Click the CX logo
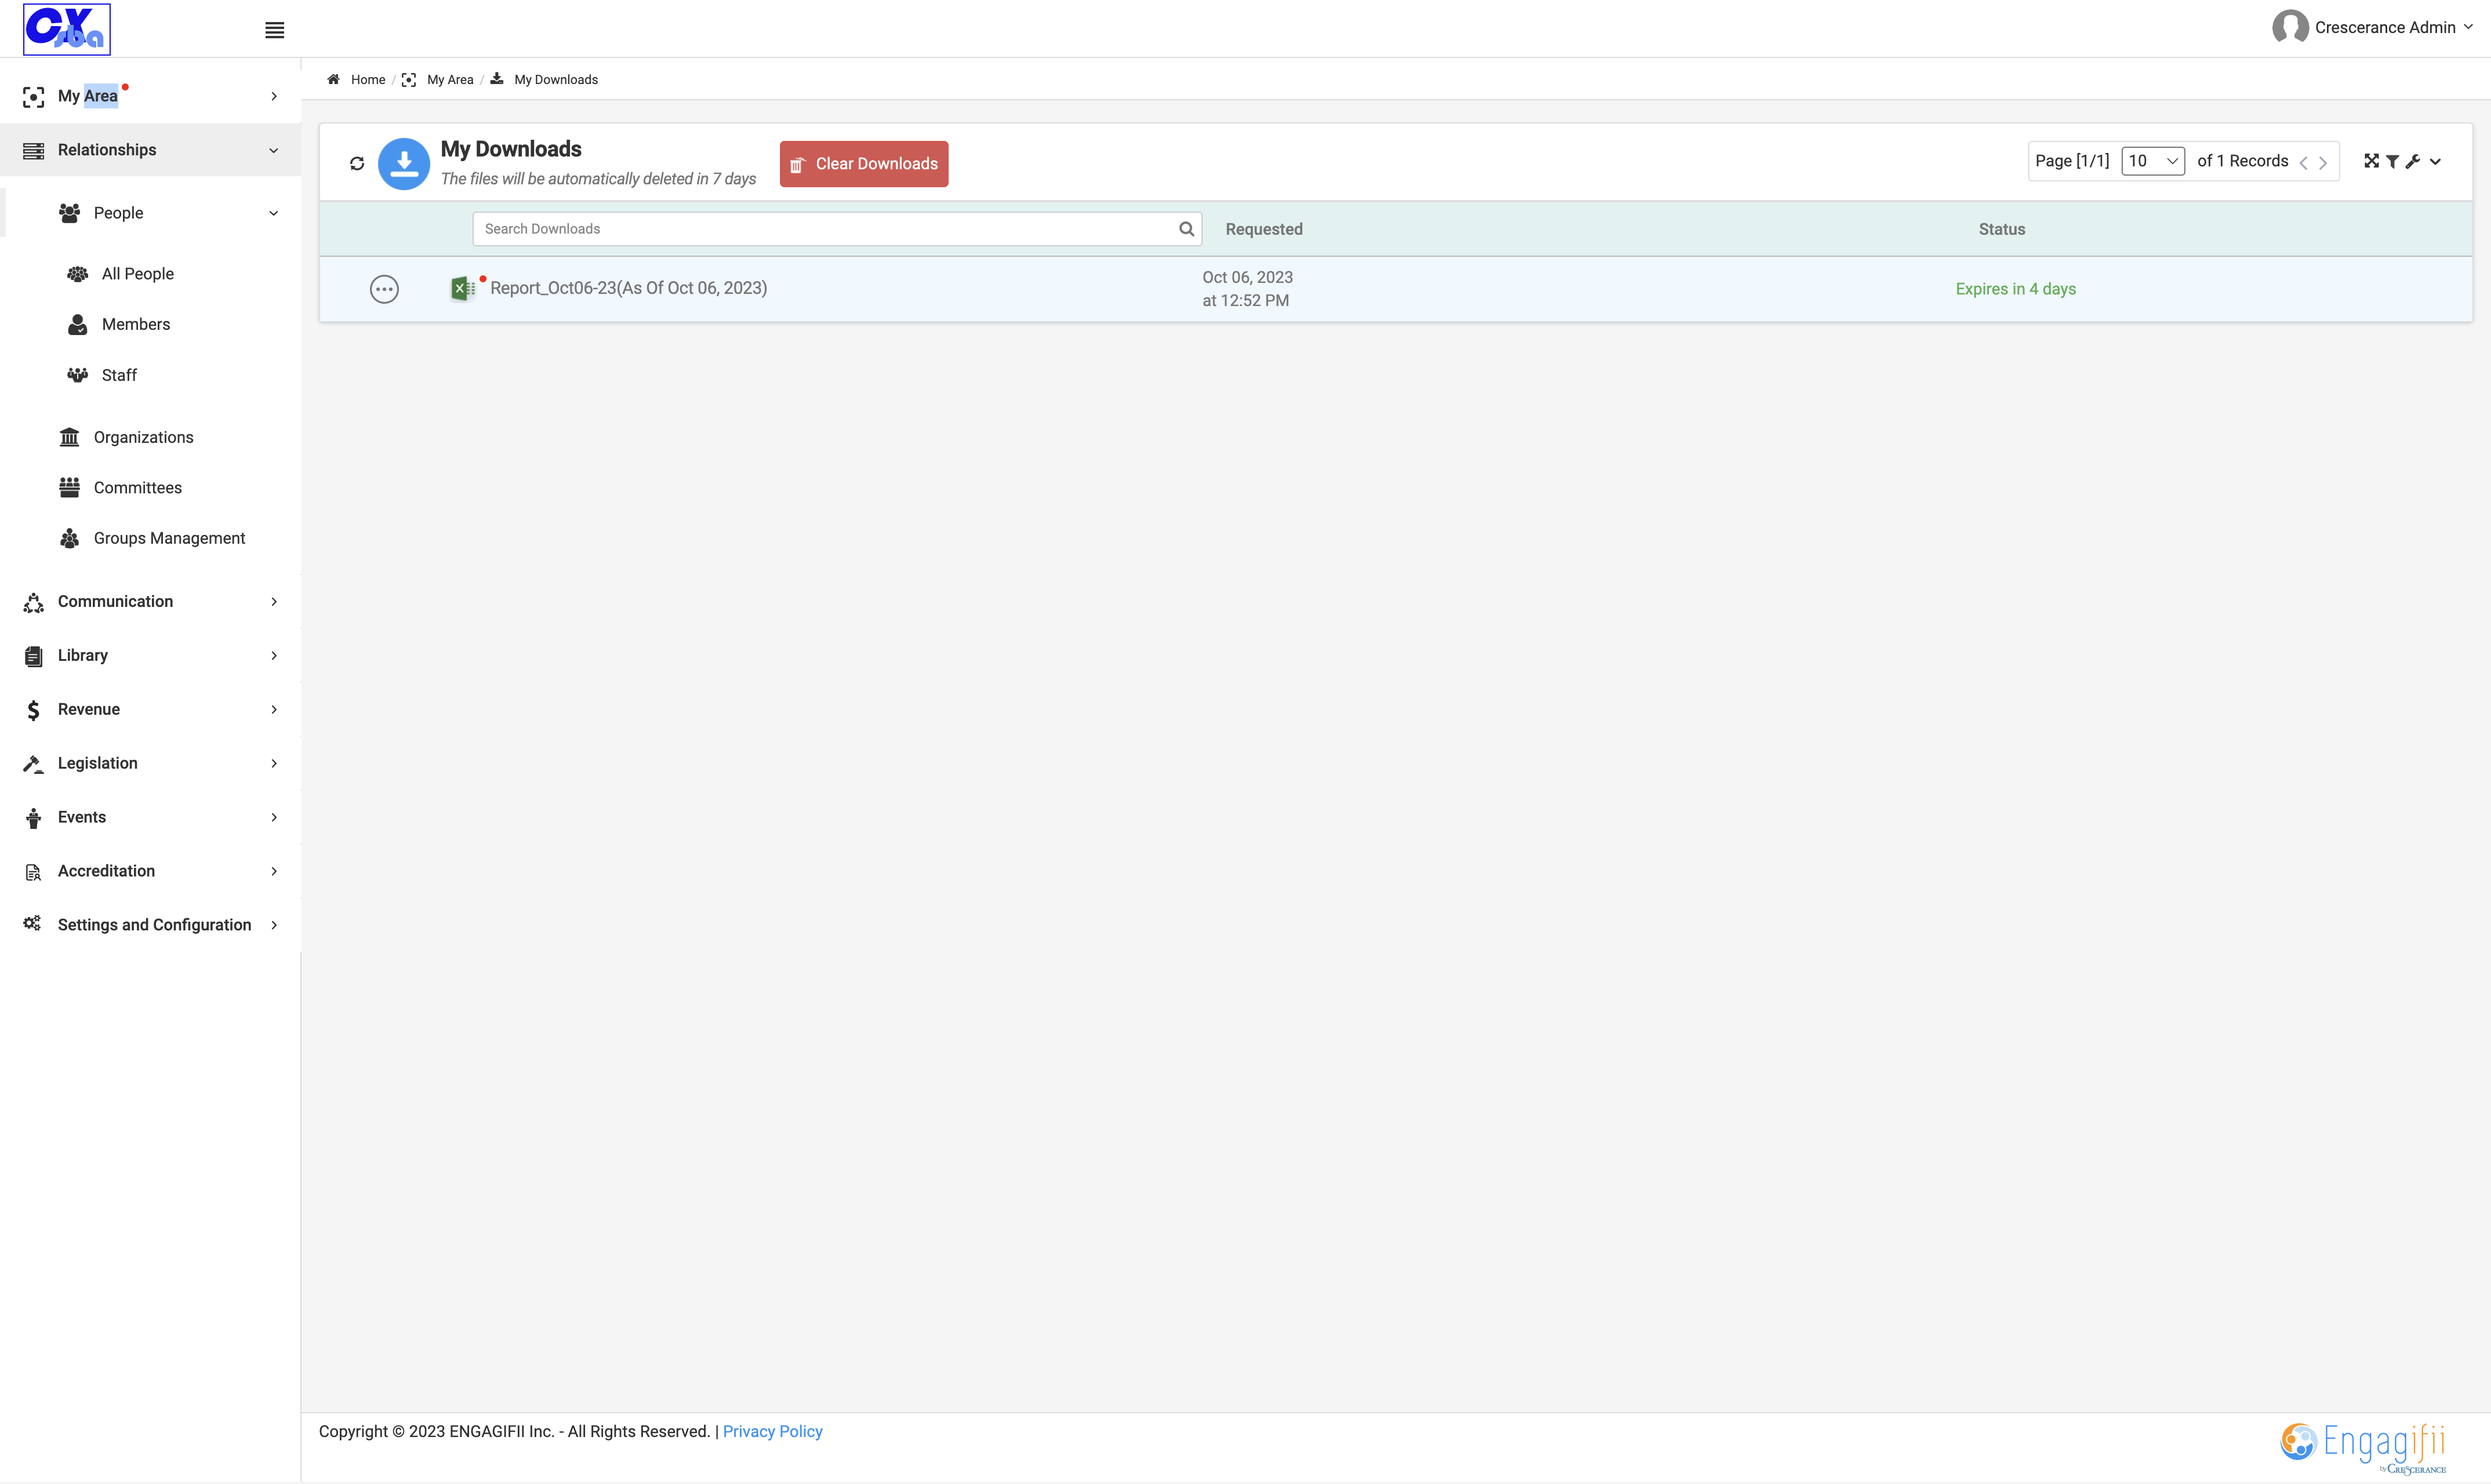Screen dimensions: 2491x1484 (67, 29)
